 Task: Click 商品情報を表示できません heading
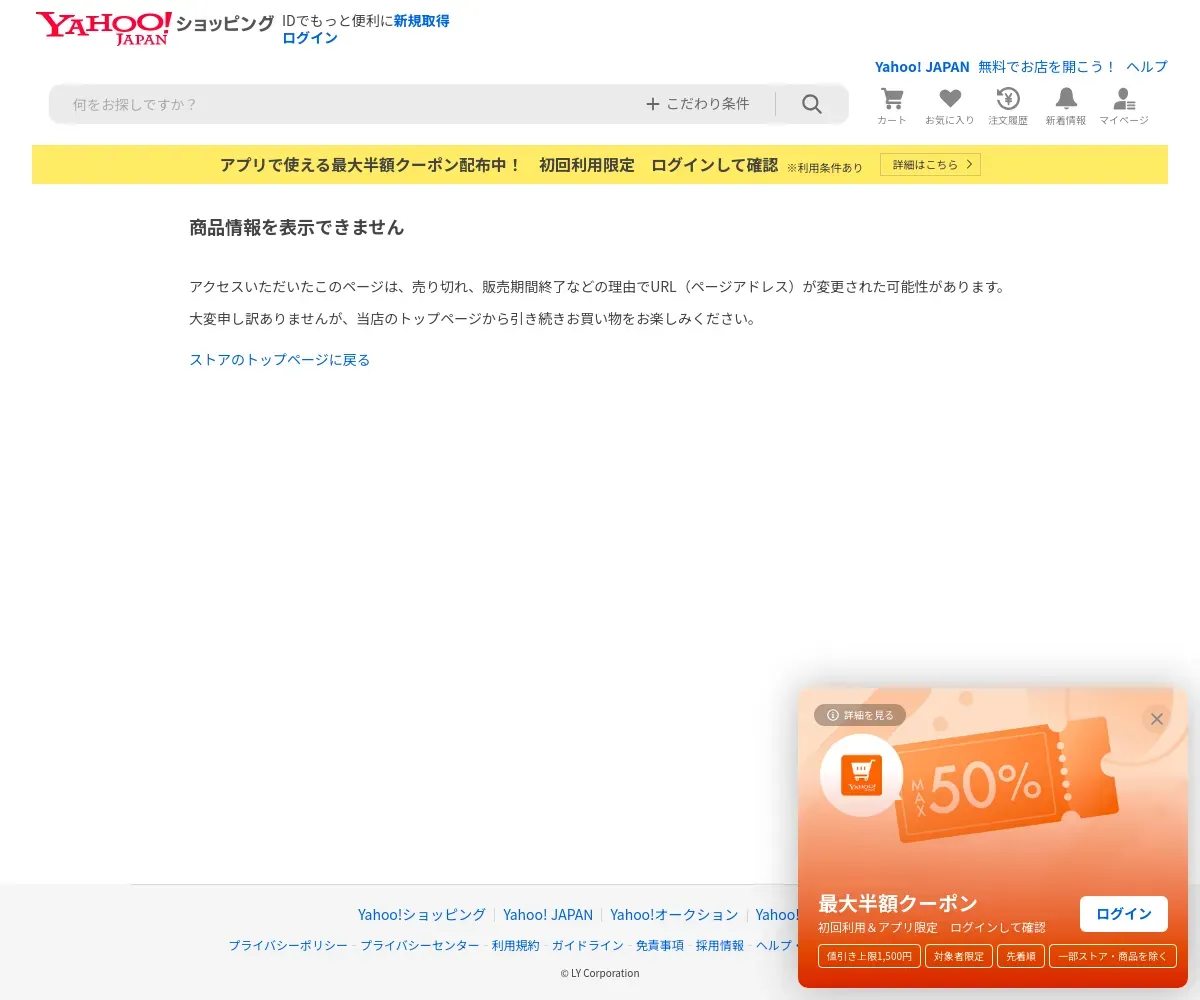point(297,228)
